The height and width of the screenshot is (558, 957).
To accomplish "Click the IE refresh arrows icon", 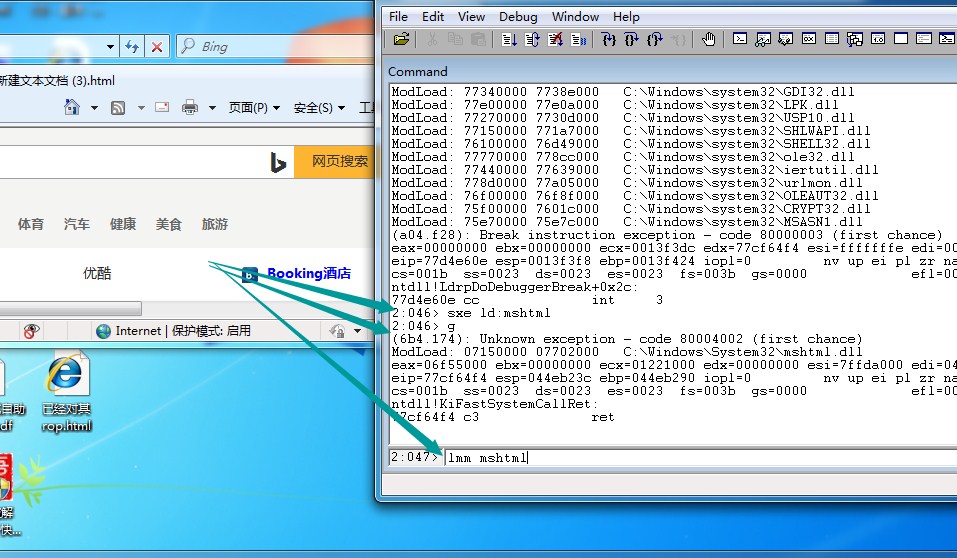I will 132,46.
